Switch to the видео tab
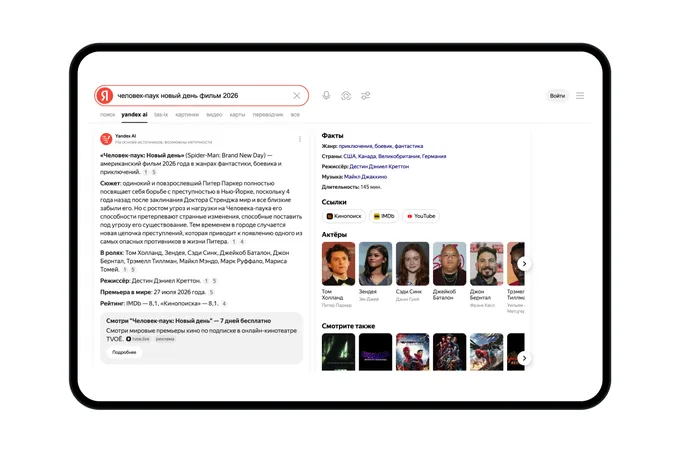This screenshot has height=453, width=680. pyautogui.click(x=214, y=114)
